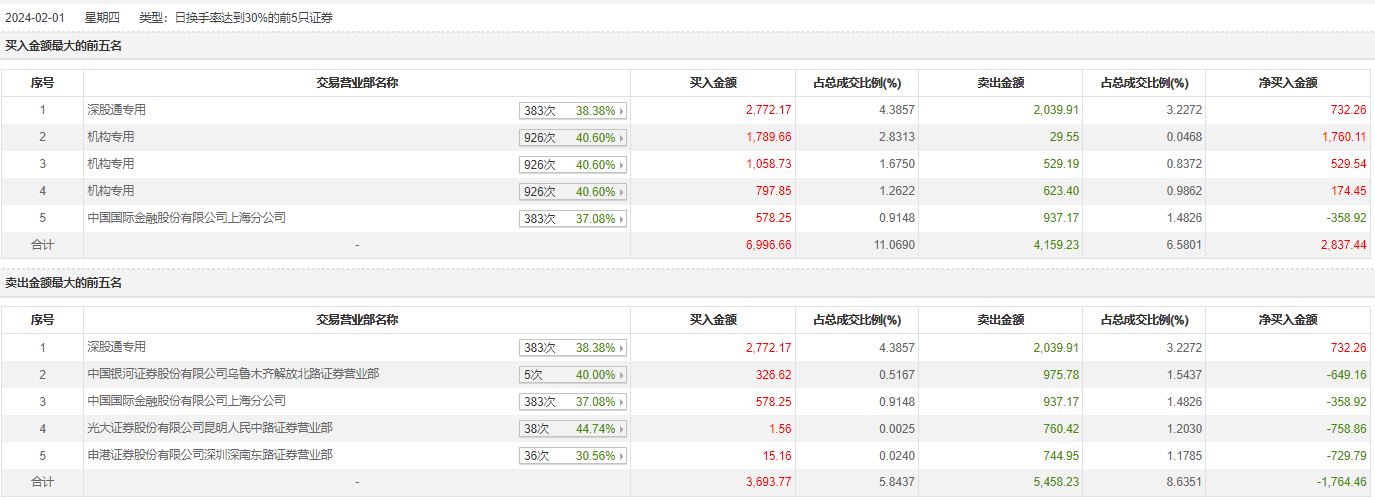
Task: Expand the 5次 40.00% badge arrow
Action: (x=622, y=375)
